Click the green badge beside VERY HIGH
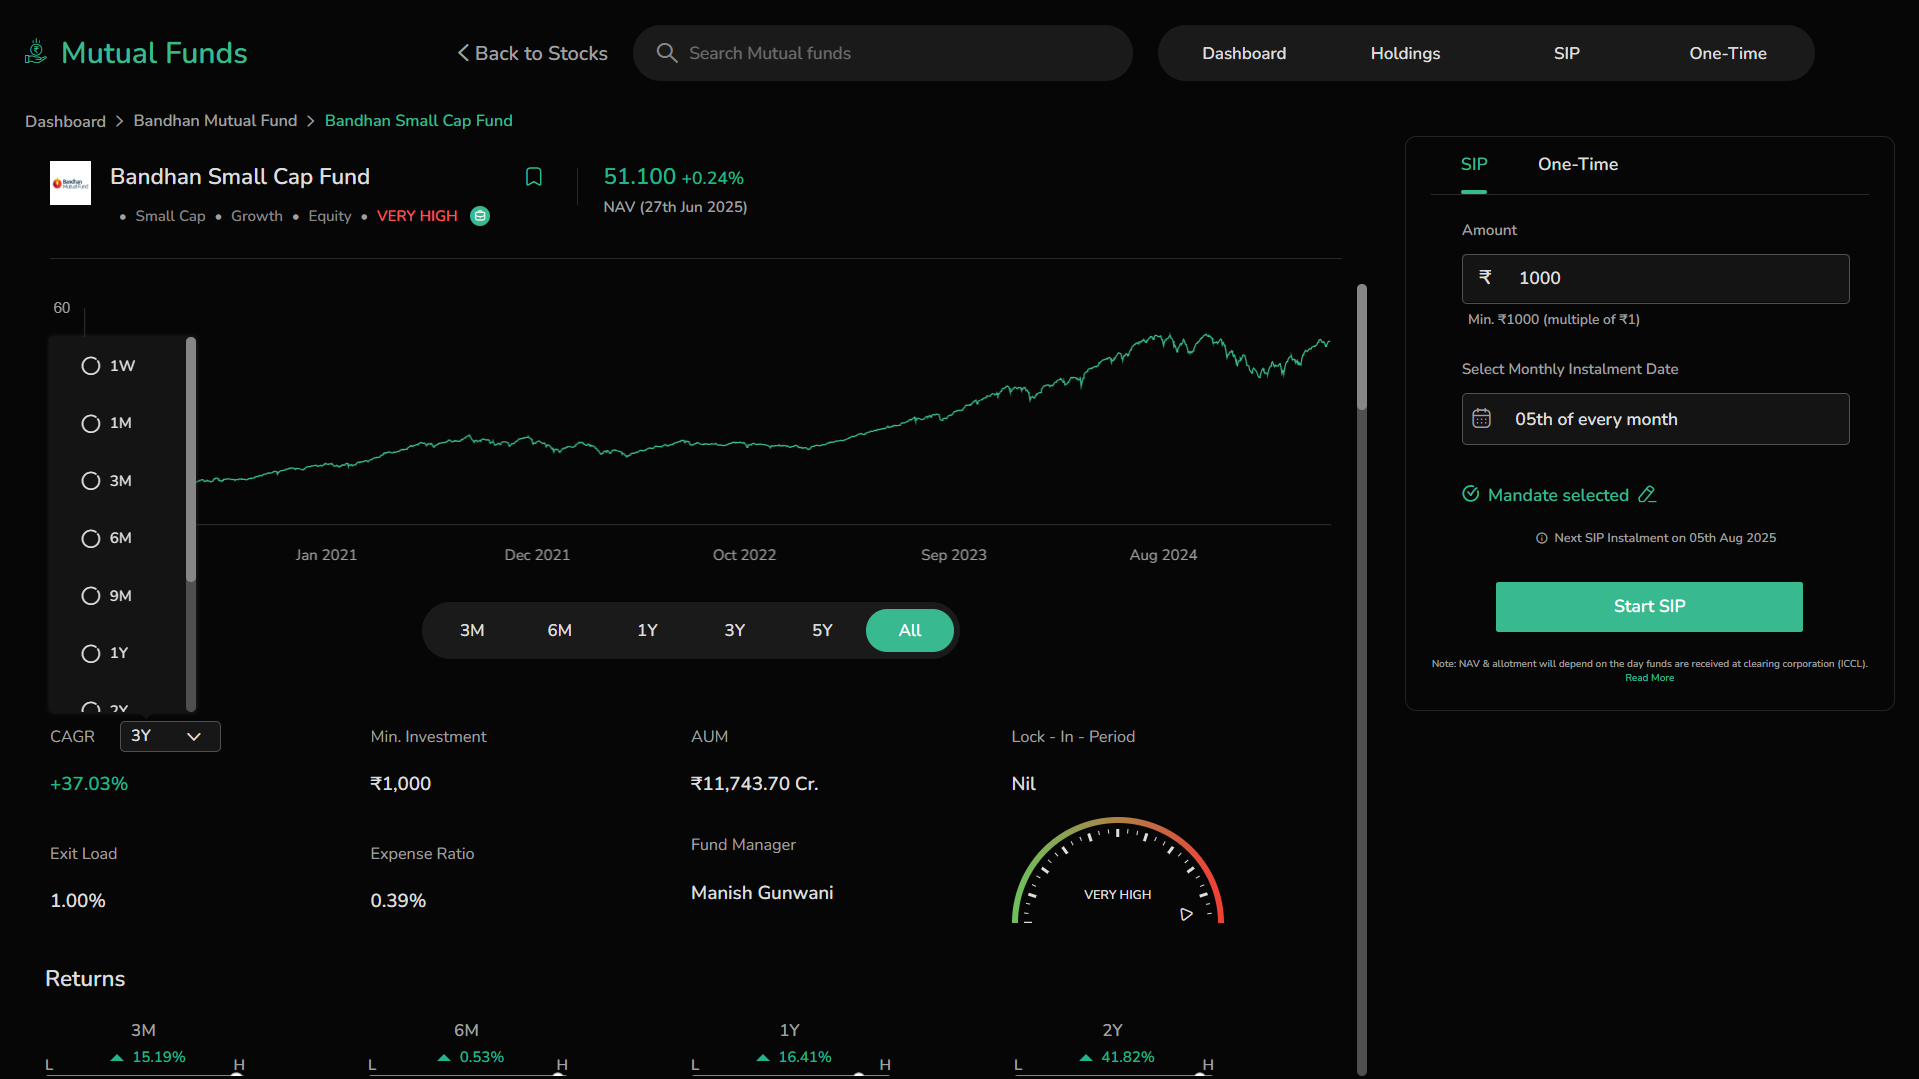The width and height of the screenshot is (1919, 1079). point(480,216)
